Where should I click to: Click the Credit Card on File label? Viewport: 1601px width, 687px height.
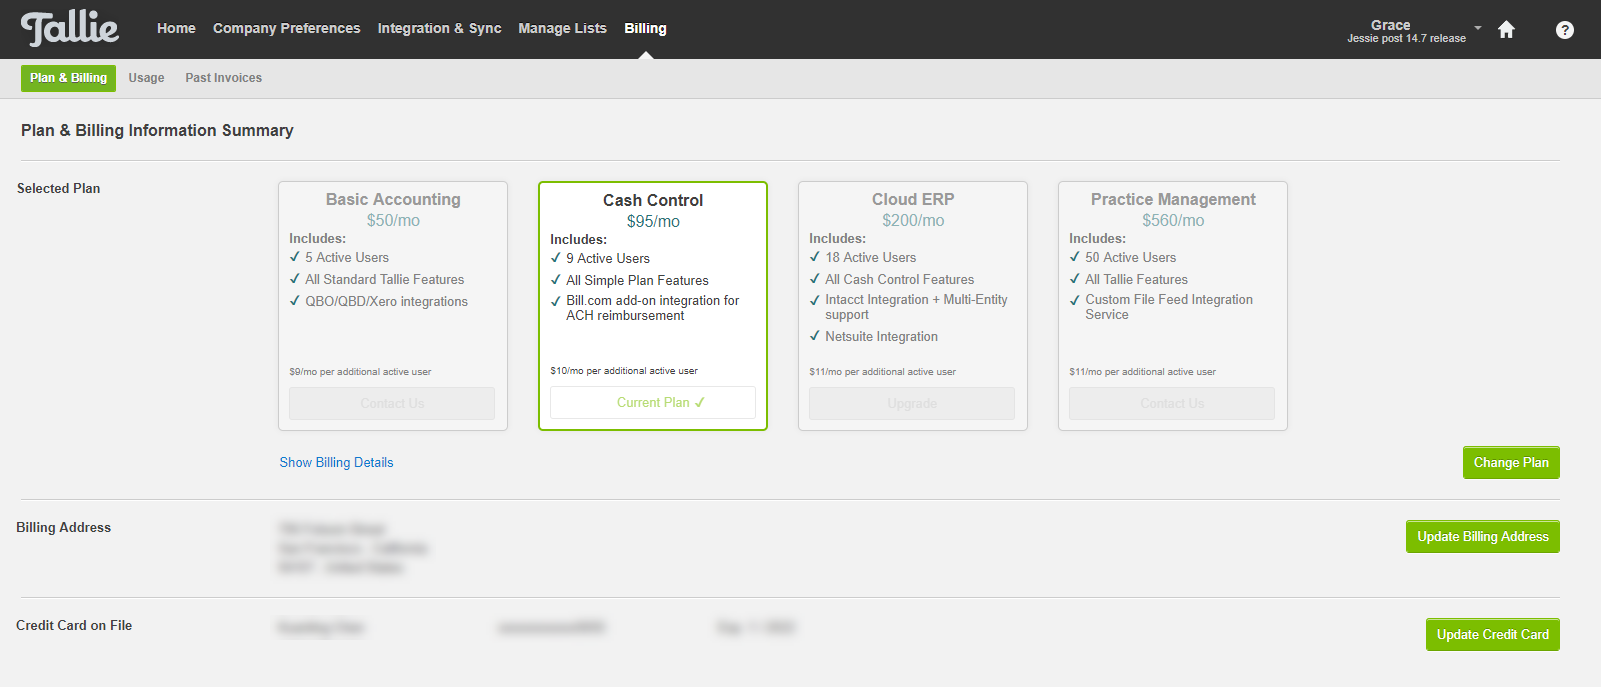coord(74,626)
